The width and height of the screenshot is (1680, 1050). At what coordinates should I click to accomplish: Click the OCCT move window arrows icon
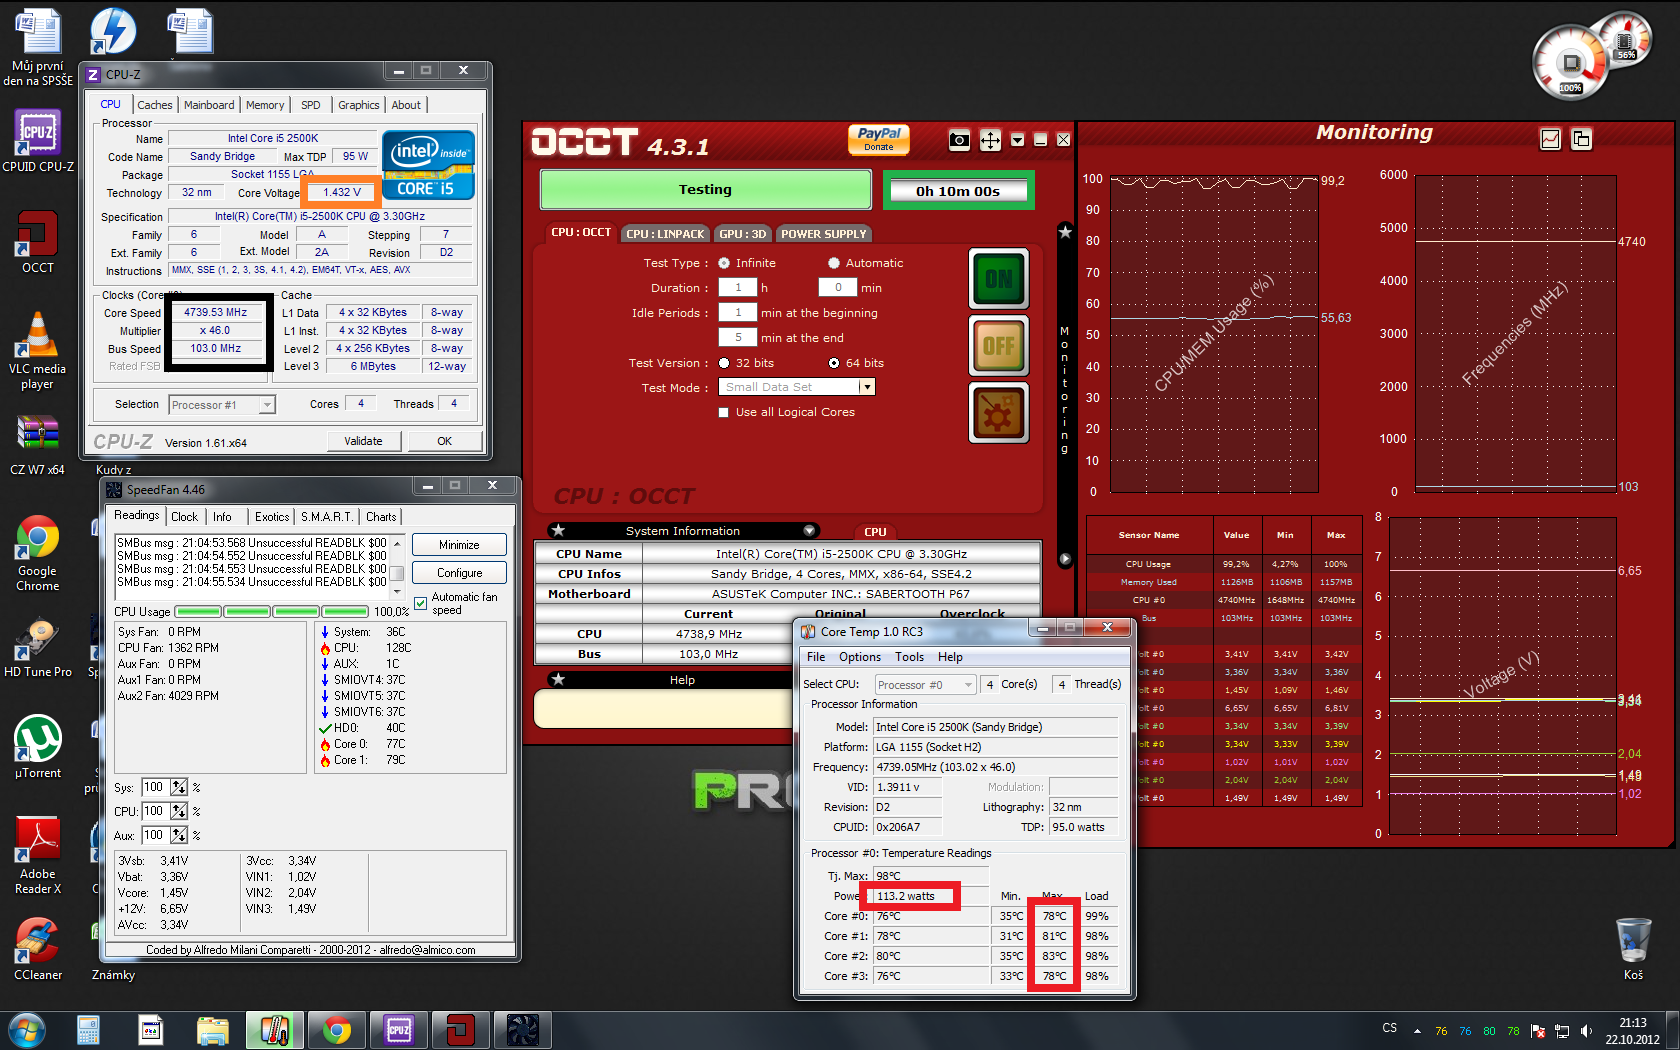click(x=990, y=140)
